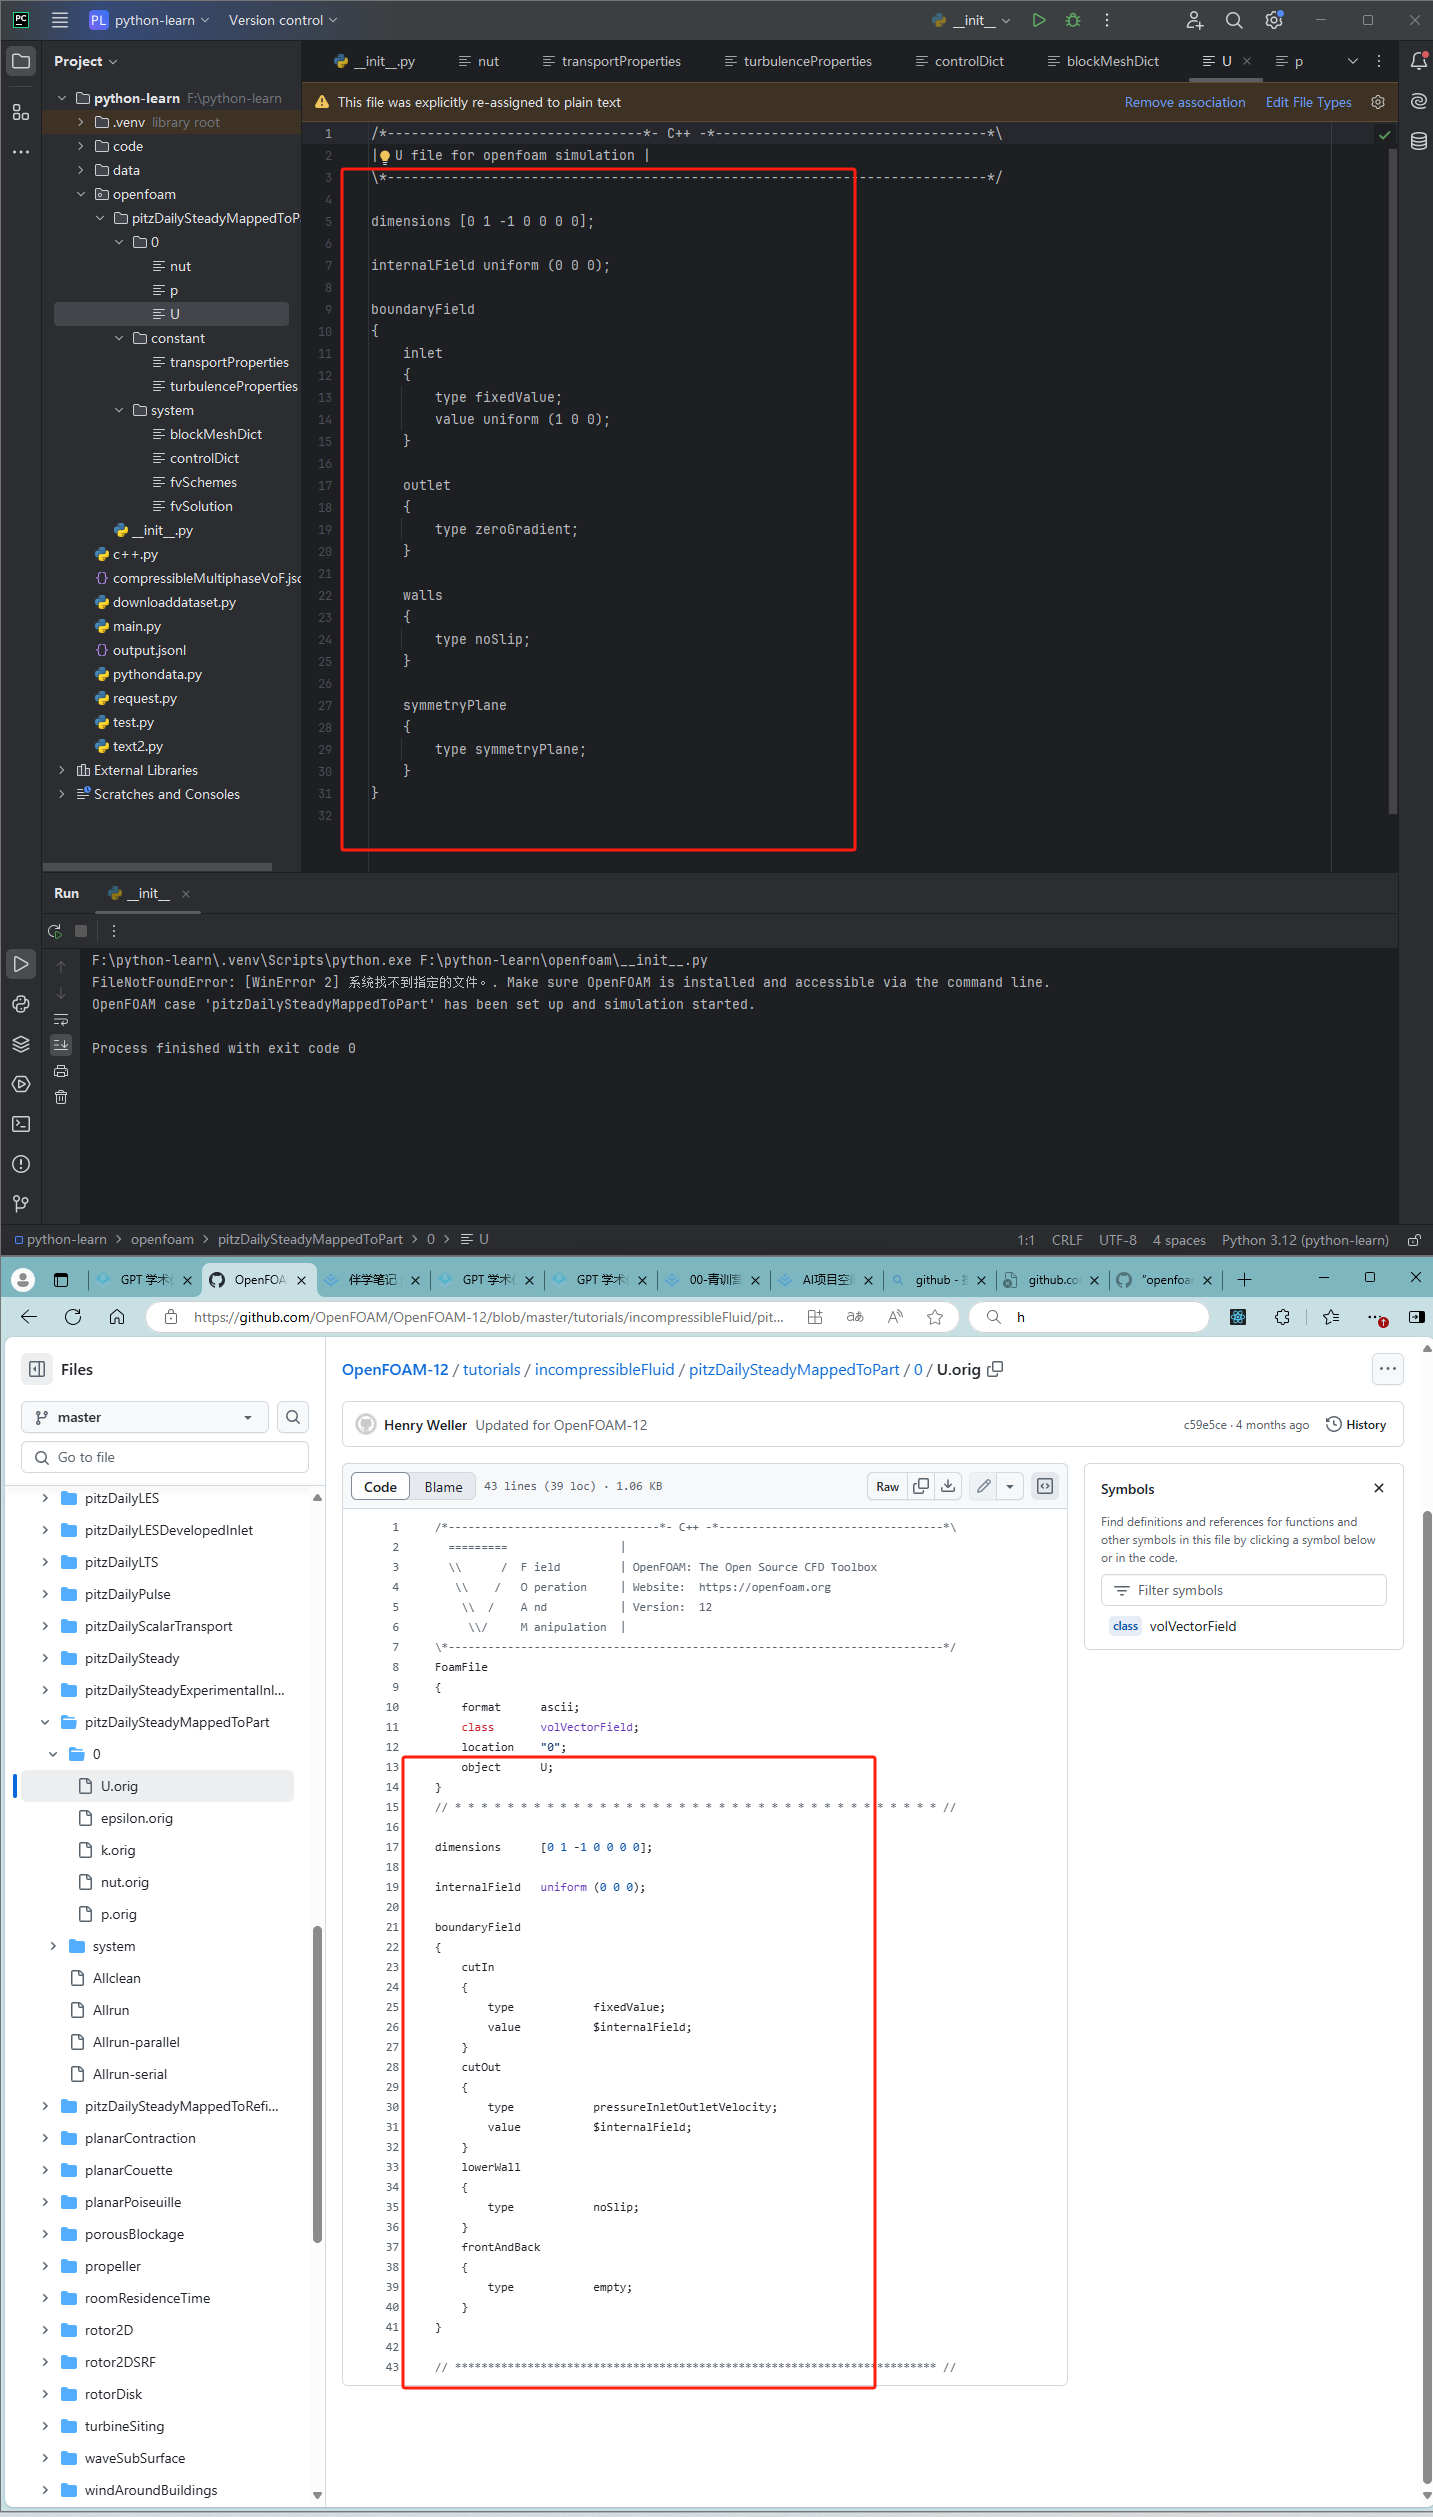
Task: Open the Structure tool window icon
Action: (21, 112)
